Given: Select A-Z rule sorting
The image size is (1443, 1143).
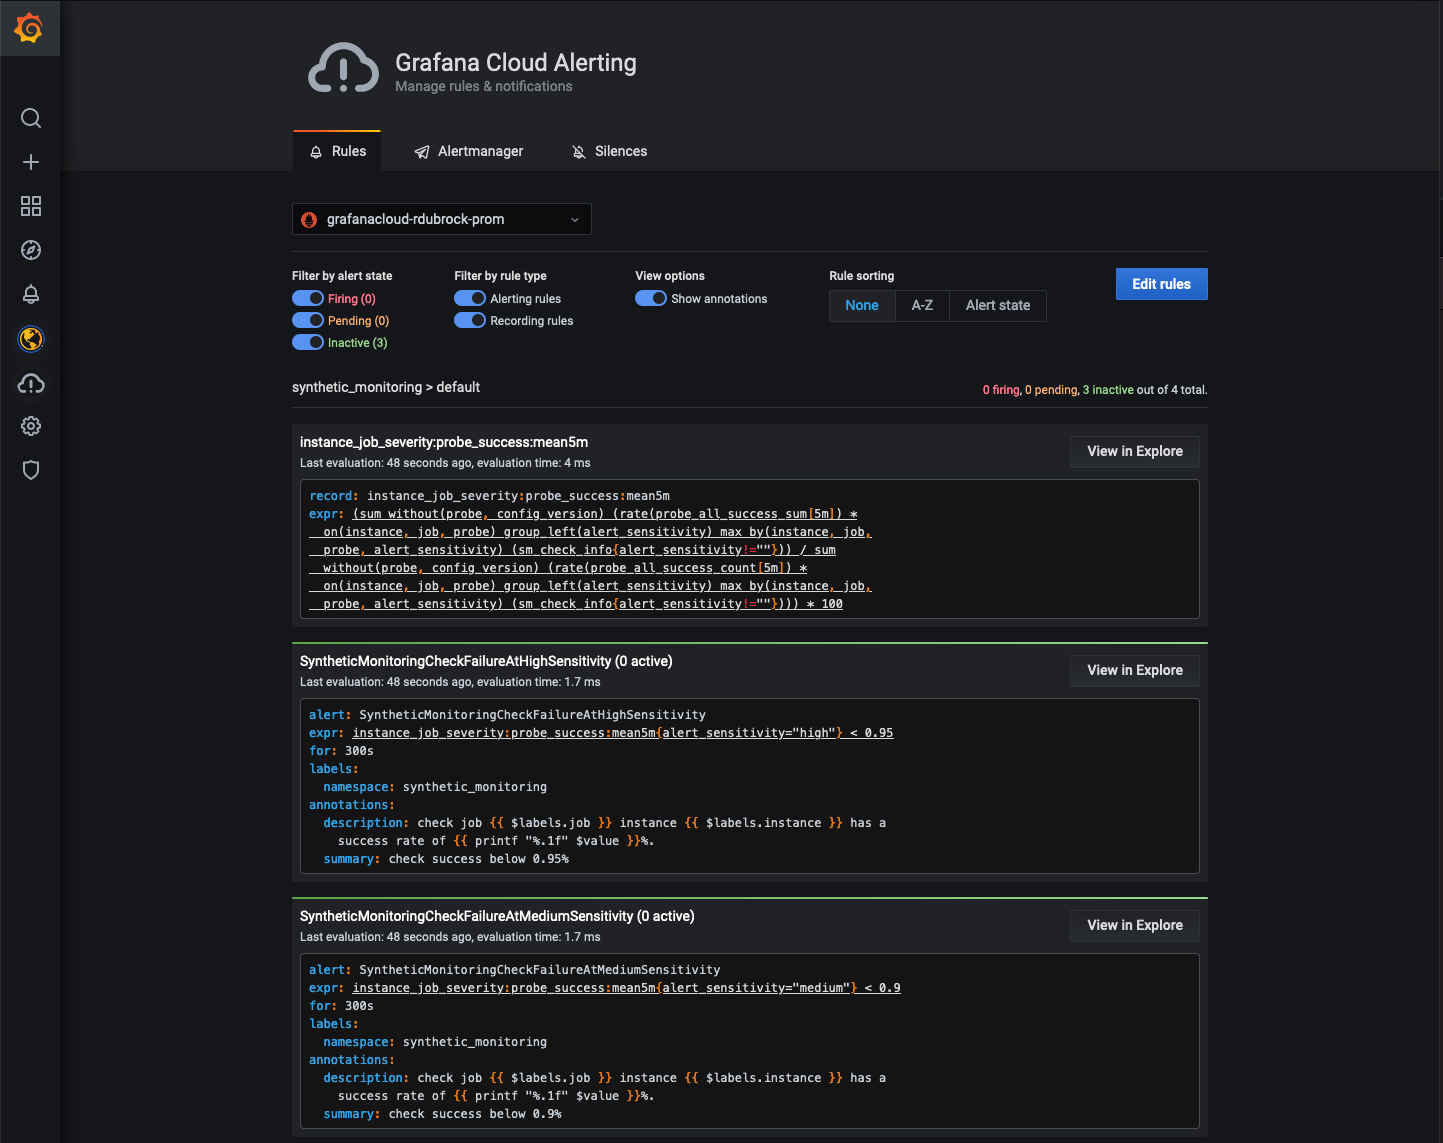Looking at the screenshot, I should 922,306.
